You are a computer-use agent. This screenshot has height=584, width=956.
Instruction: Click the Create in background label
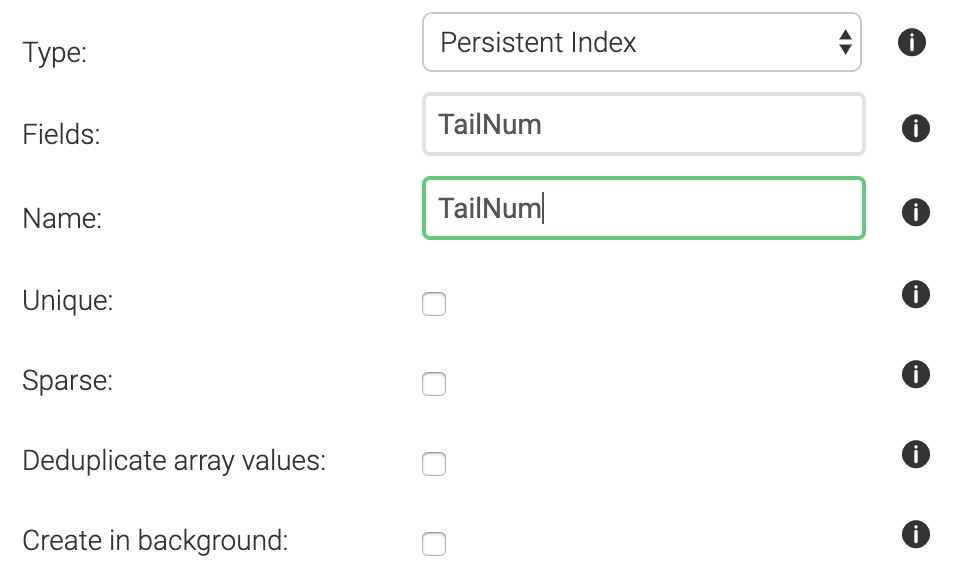point(155,541)
